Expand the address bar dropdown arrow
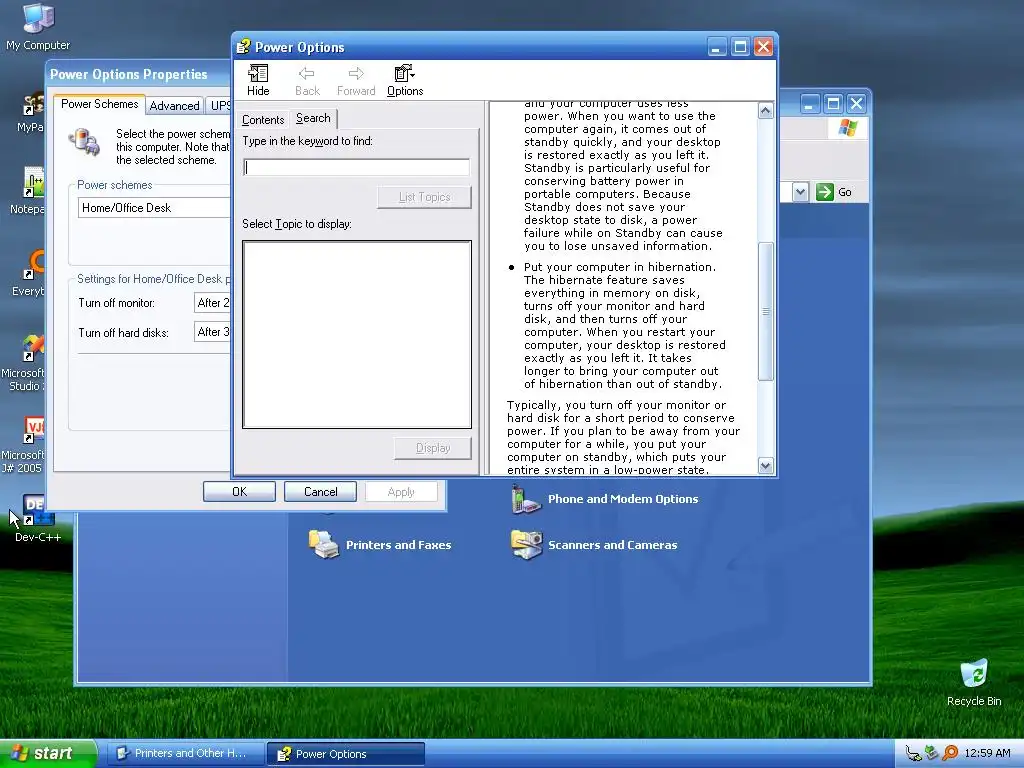Image resolution: width=1024 pixels, height=768 pixels. [x=801, y=192]
